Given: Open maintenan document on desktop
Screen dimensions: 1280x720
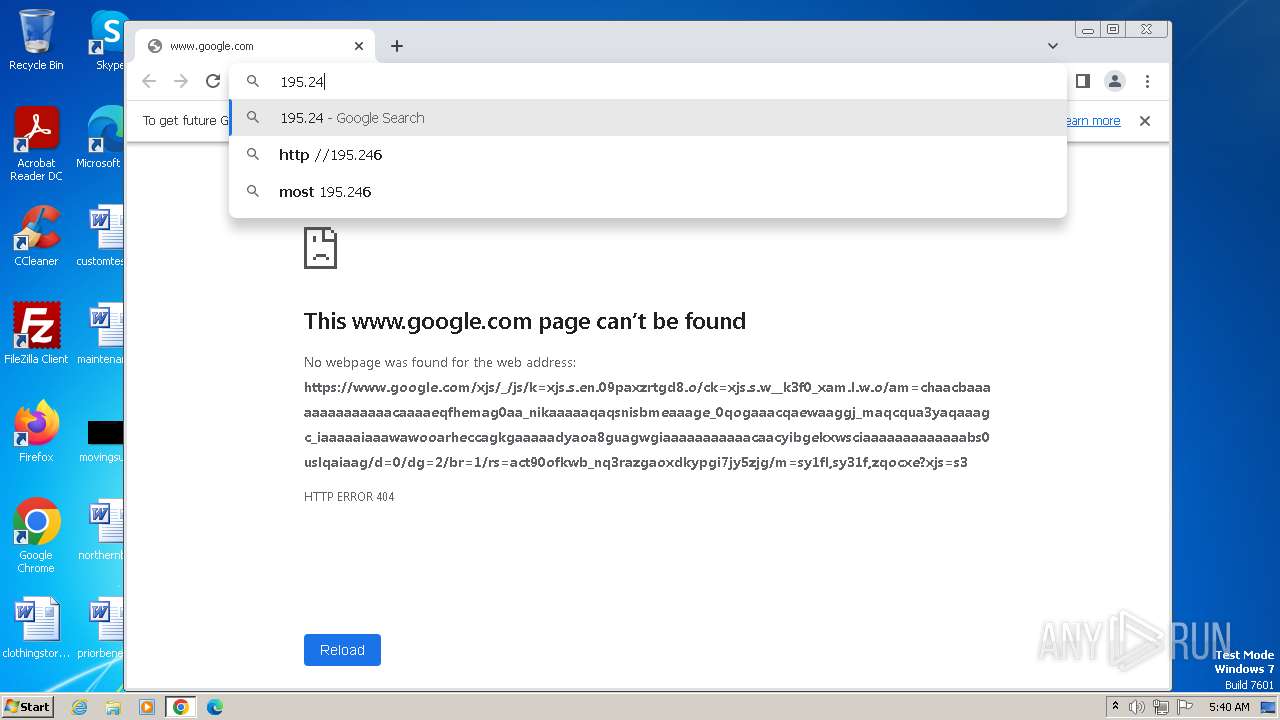Looking at the screenshot, I should tap(100, 334).
